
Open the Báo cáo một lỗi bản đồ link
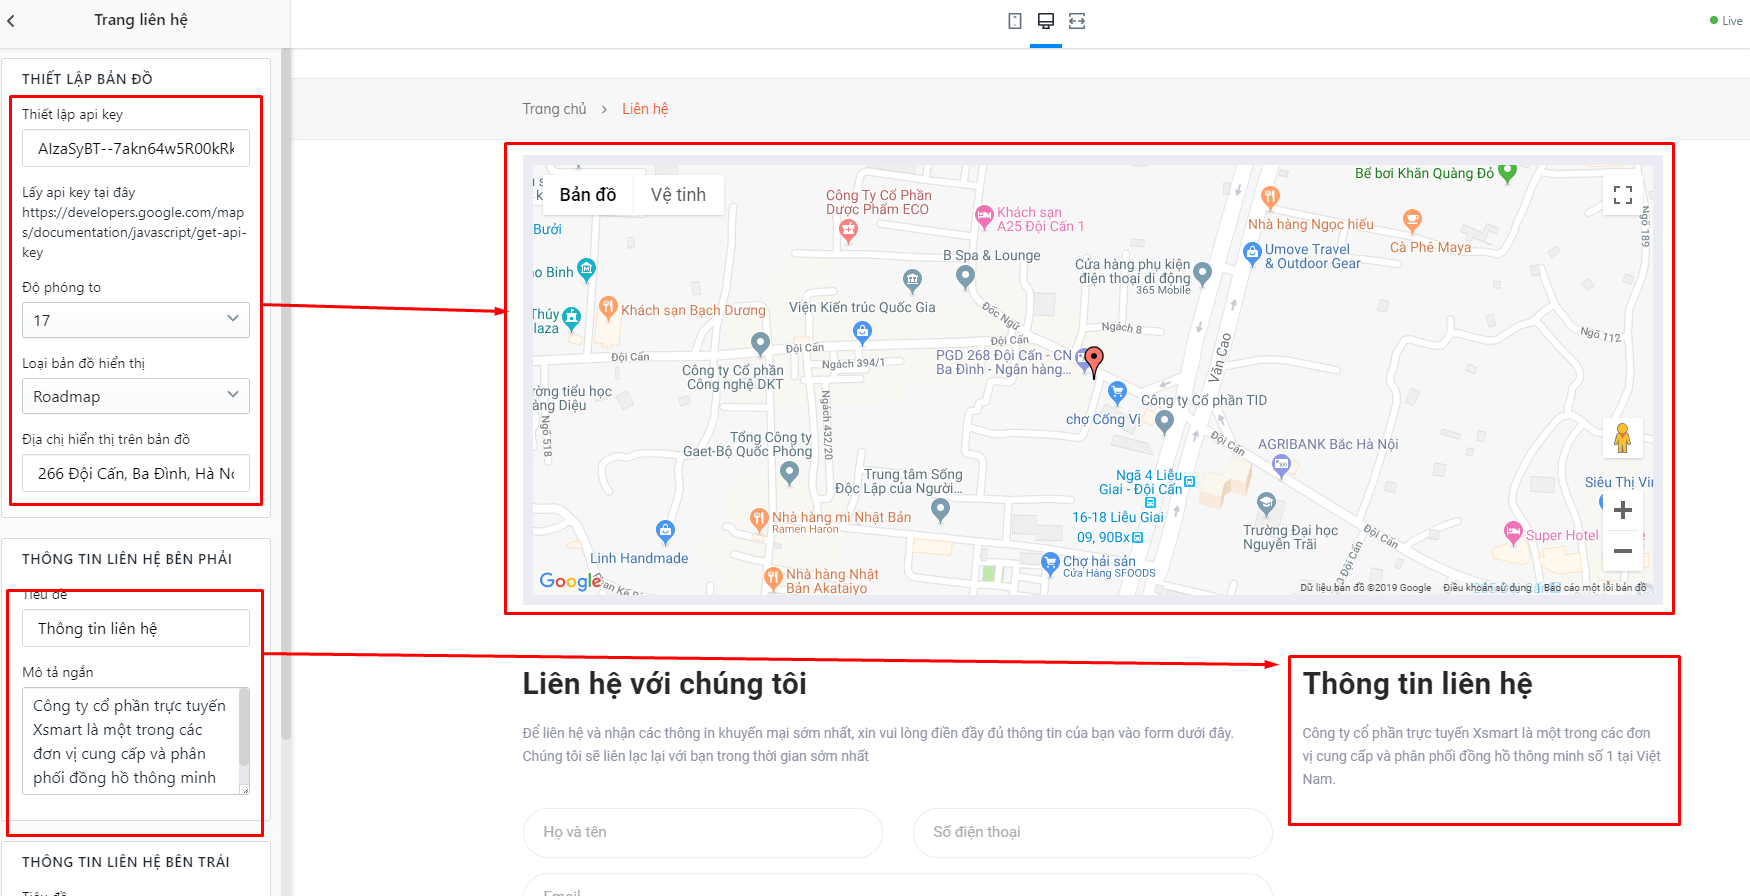tap(1595, 588)
